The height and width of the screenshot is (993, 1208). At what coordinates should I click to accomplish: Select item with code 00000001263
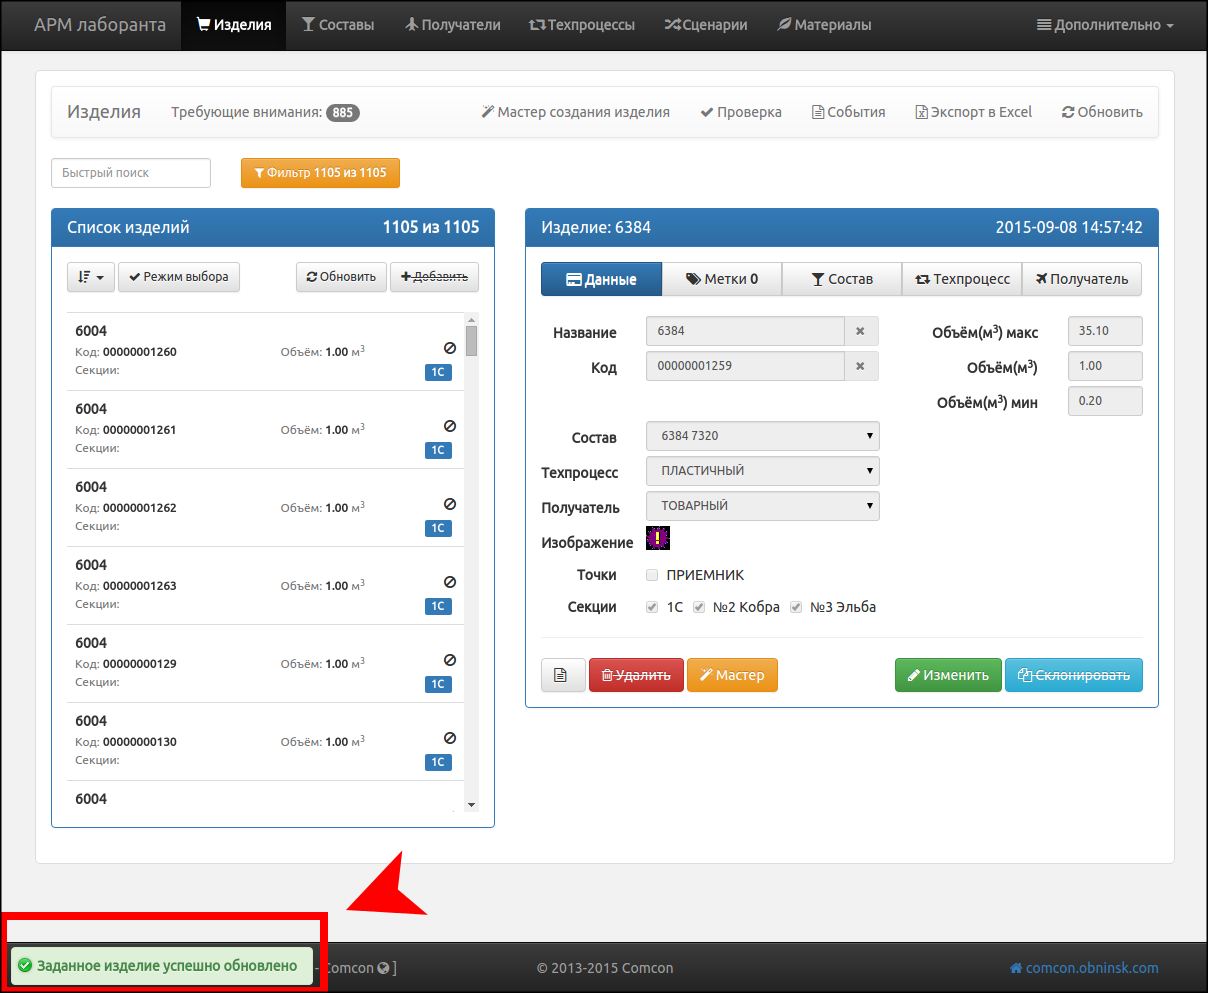pos(265,585)
